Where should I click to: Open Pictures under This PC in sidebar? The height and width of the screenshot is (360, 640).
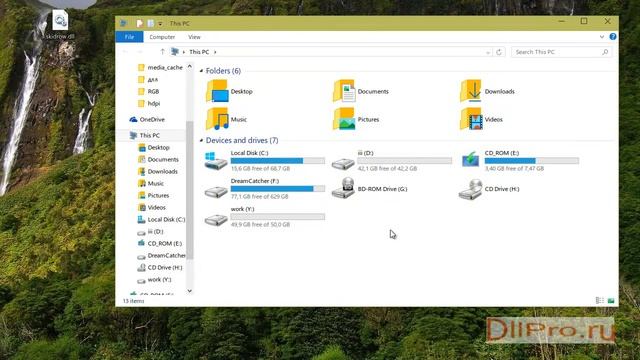153,196
